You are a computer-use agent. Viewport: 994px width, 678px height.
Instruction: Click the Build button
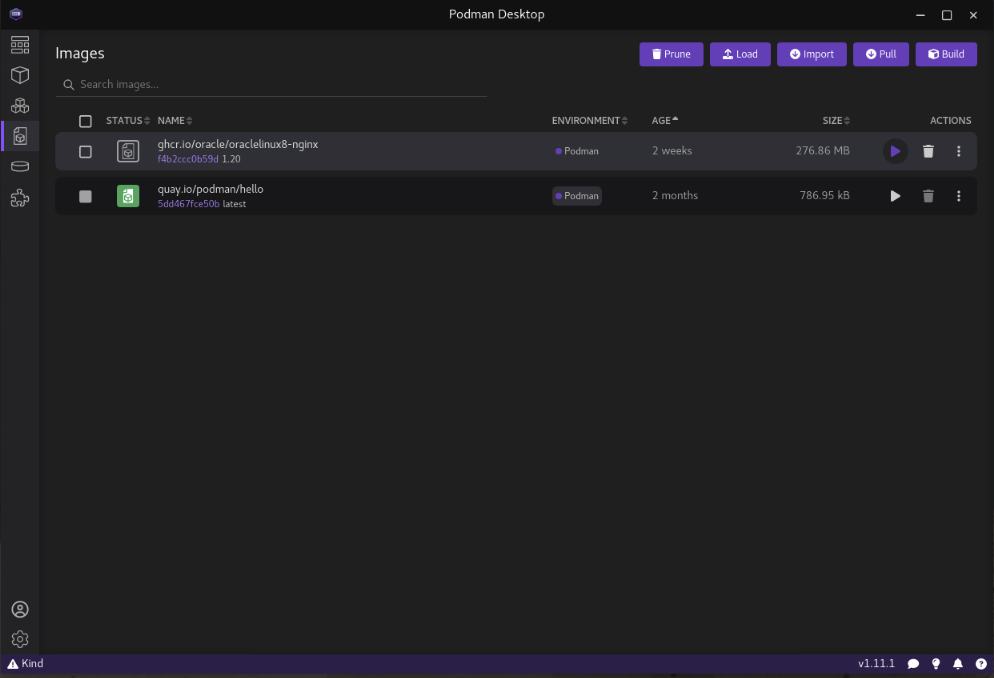pos(946,54)
